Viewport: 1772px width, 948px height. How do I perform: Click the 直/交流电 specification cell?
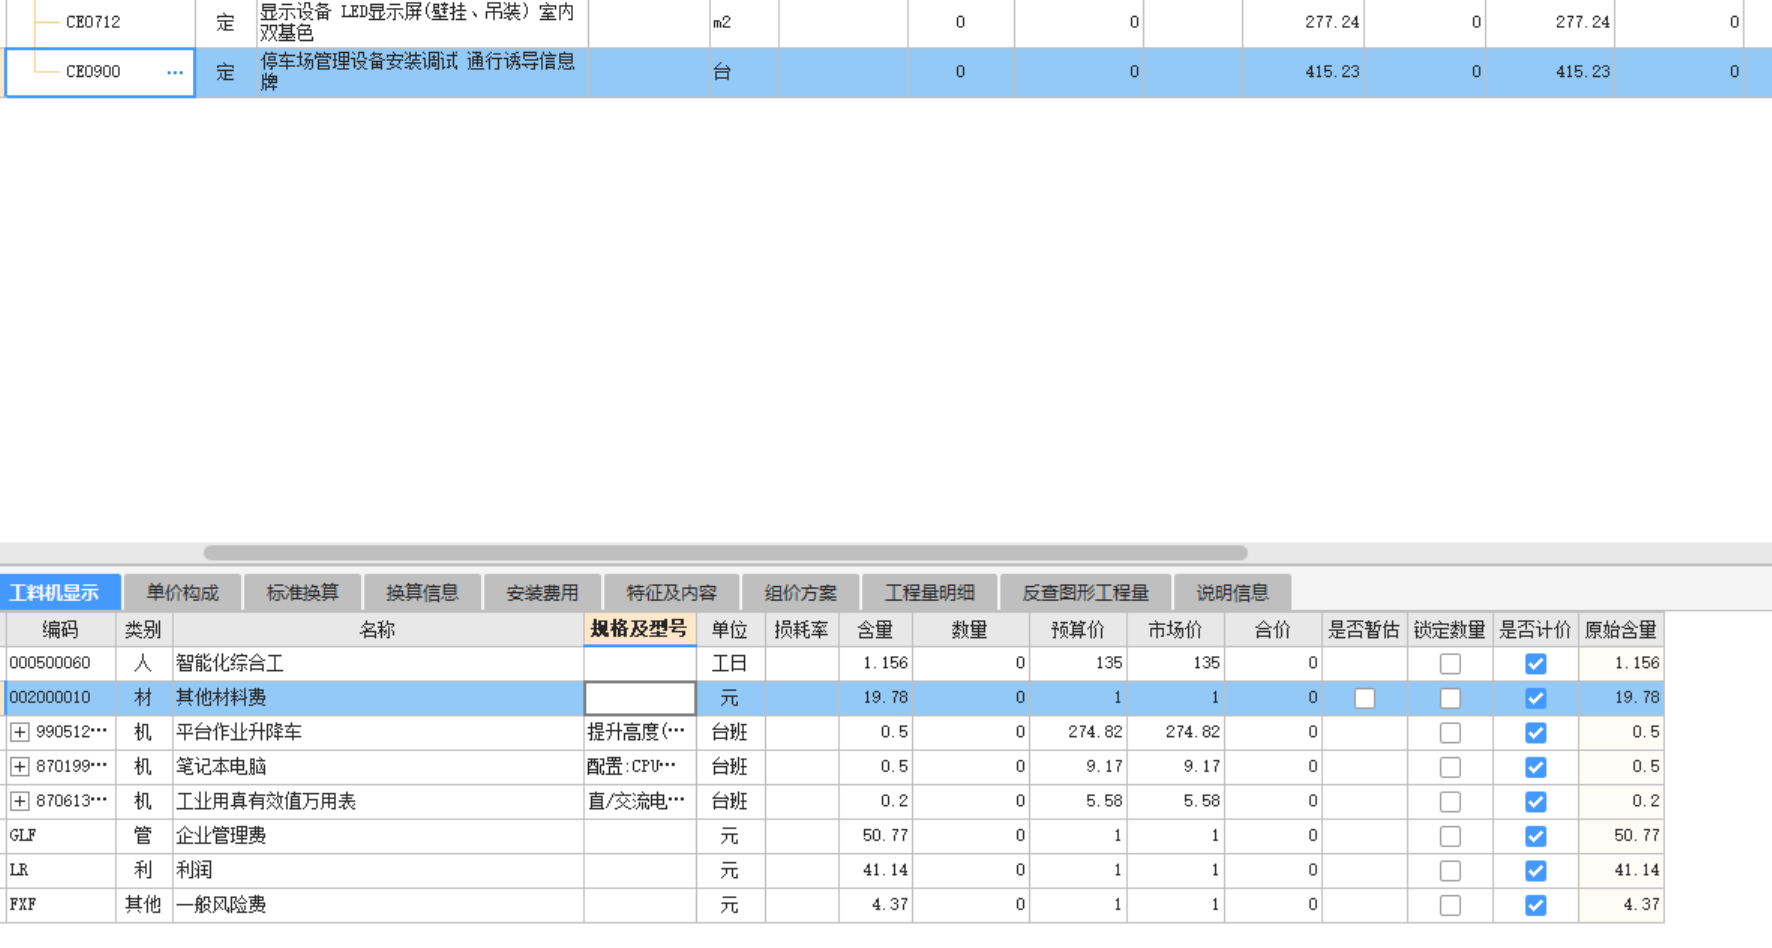(640, 801)
